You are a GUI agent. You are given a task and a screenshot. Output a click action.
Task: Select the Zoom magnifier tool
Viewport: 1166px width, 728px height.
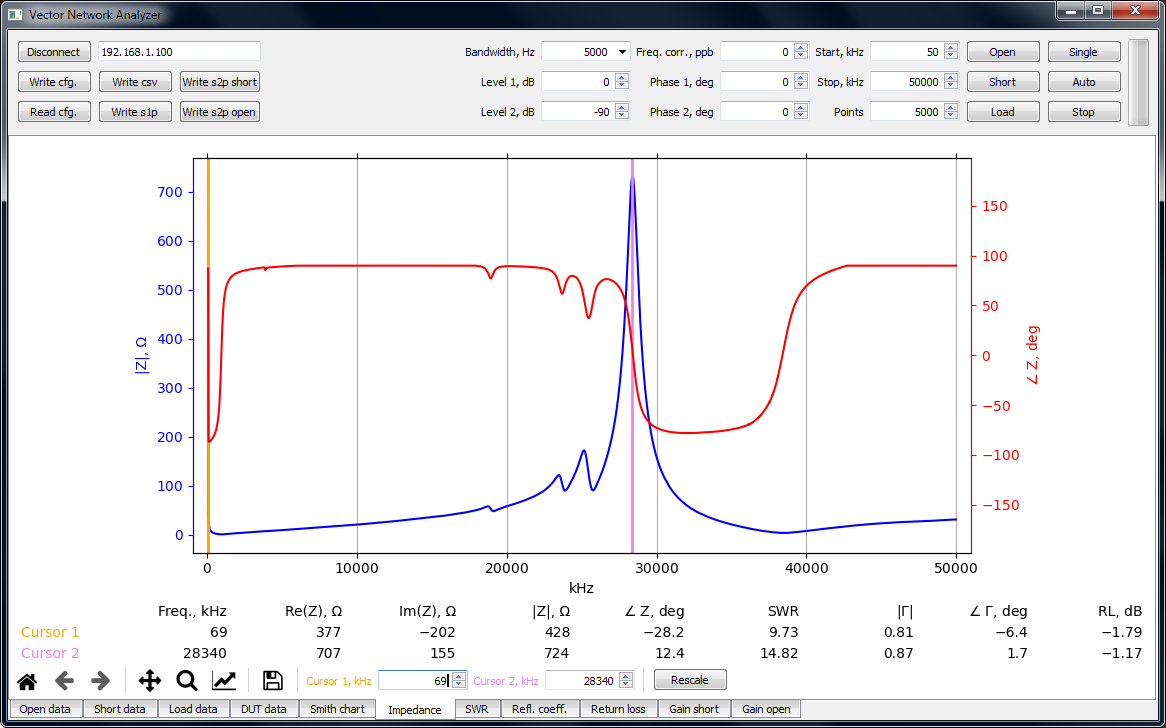pos(187,681)
